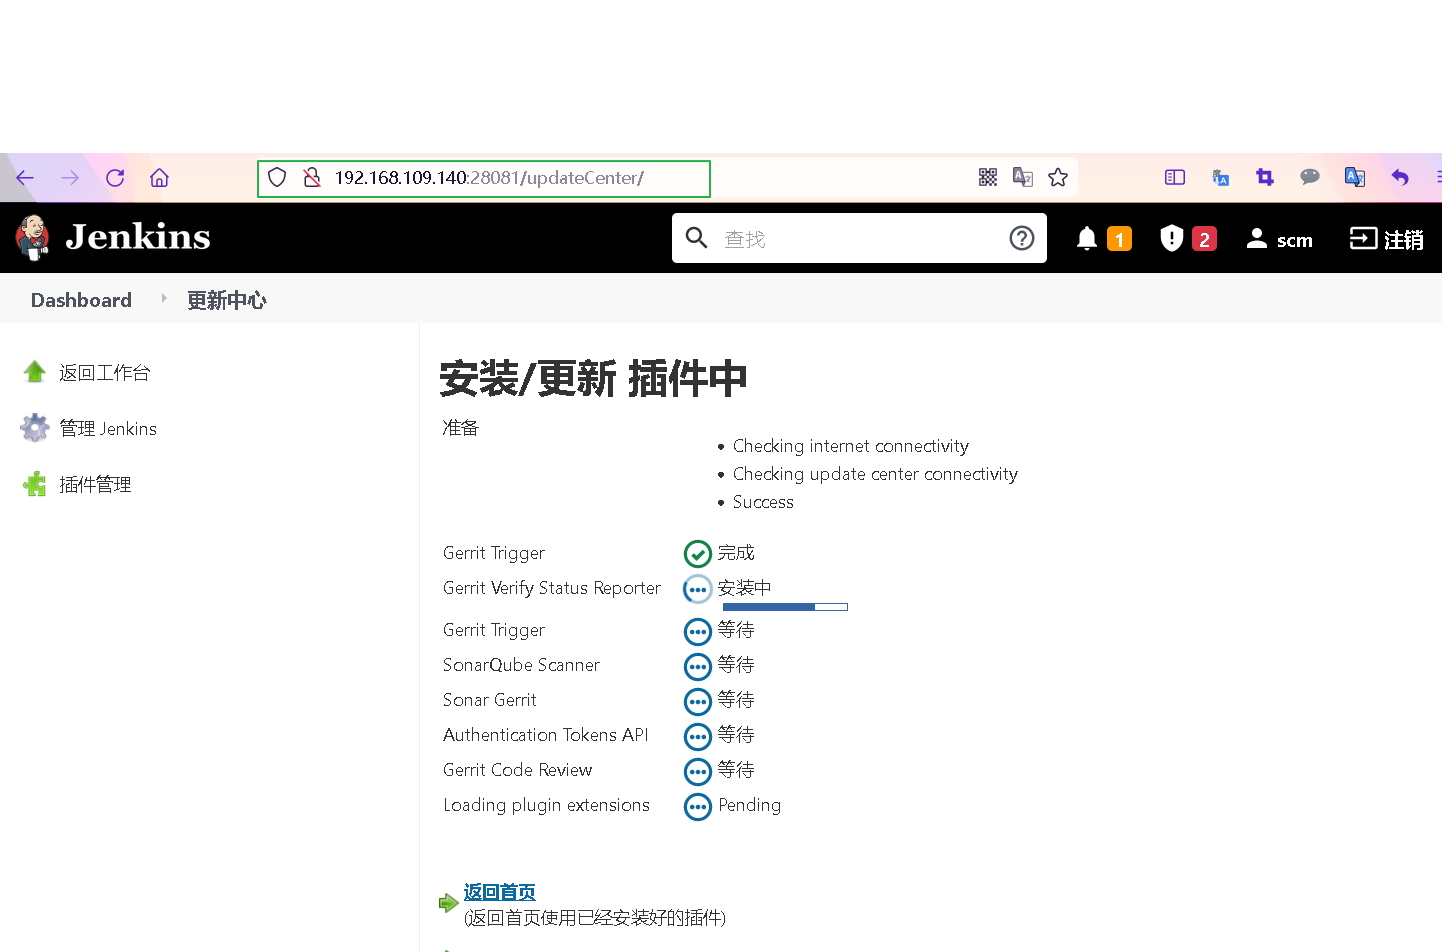Click the status icon for SonarQube Scanner
The width and height of the screenshot is (1442, 952).
[698, 666]
